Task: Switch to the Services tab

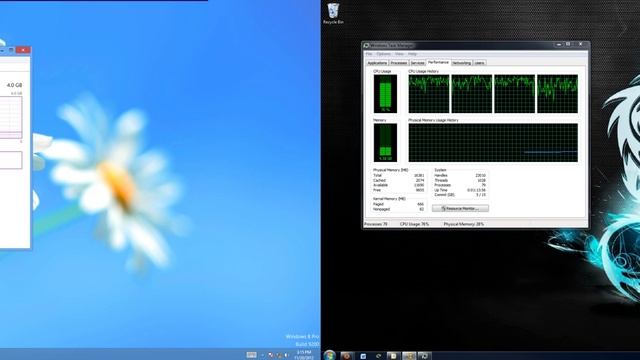Action: 418,63
